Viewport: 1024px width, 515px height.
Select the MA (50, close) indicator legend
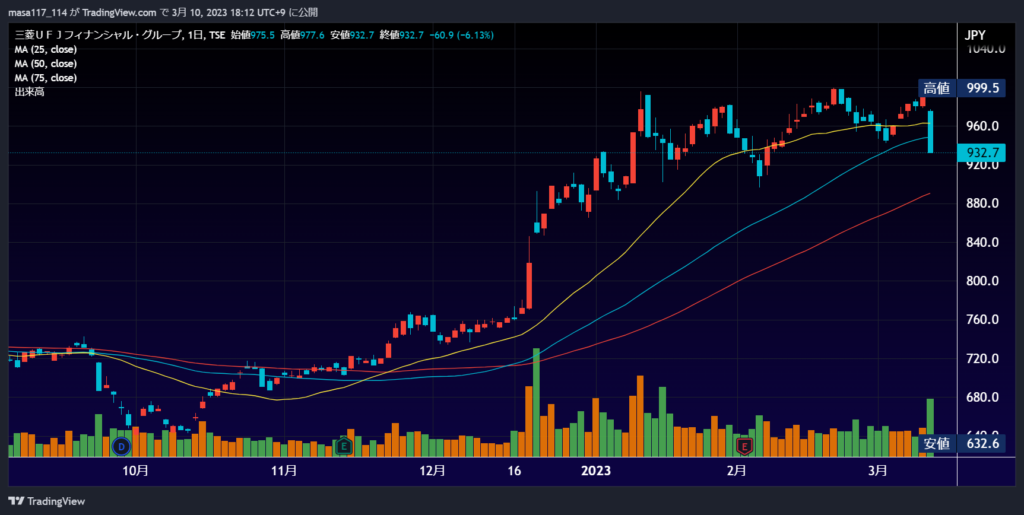click(46, 63)
